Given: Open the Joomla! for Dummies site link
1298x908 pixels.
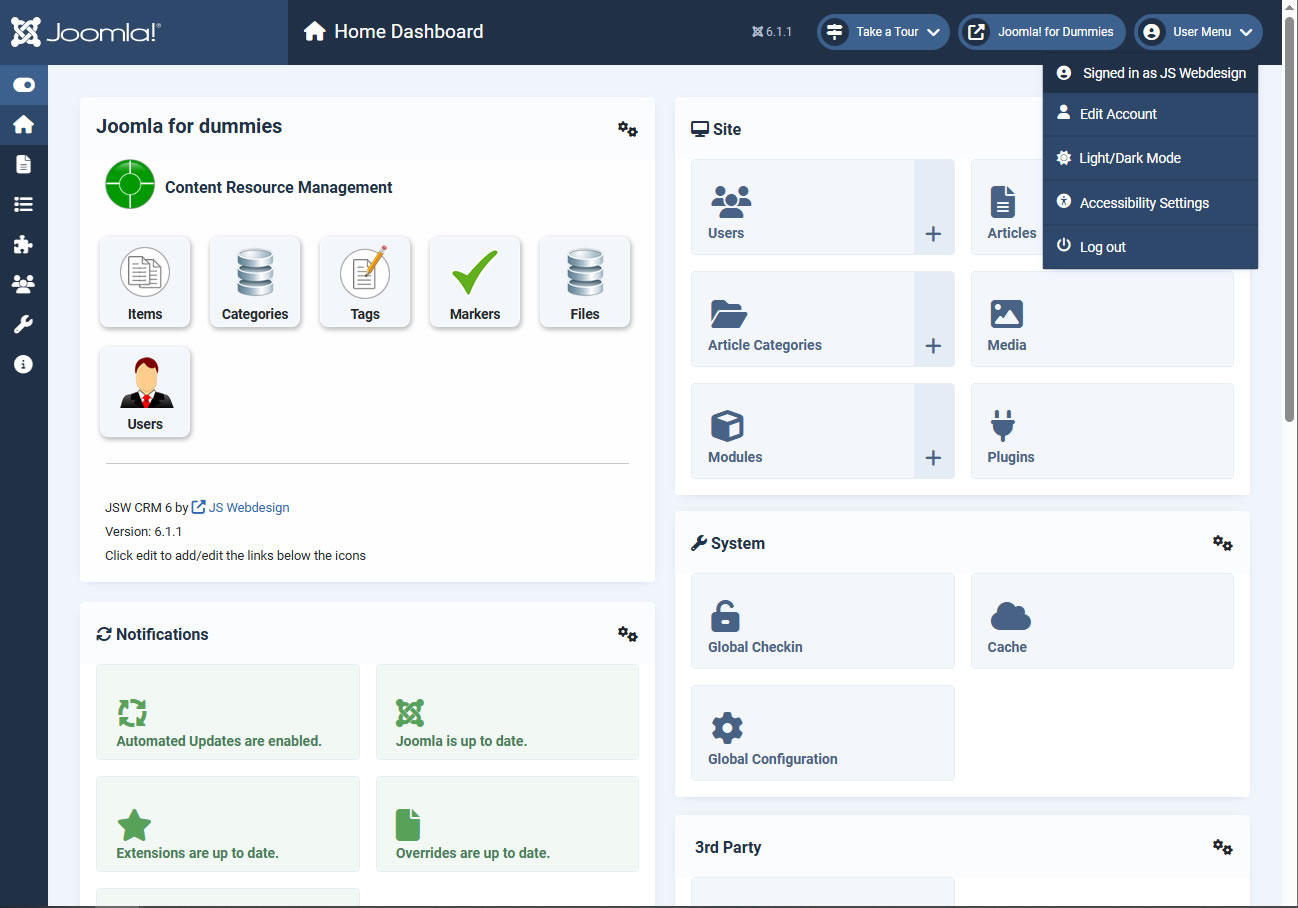Looking at the screenshot, I should point(1042,32).
